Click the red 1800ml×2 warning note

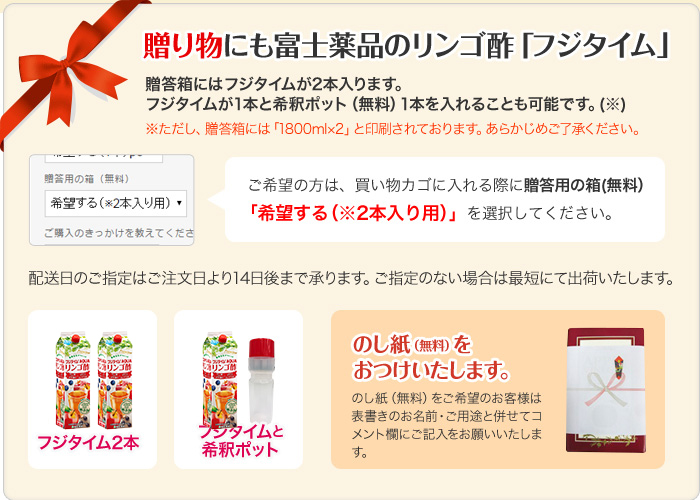[x=392, y=129]
